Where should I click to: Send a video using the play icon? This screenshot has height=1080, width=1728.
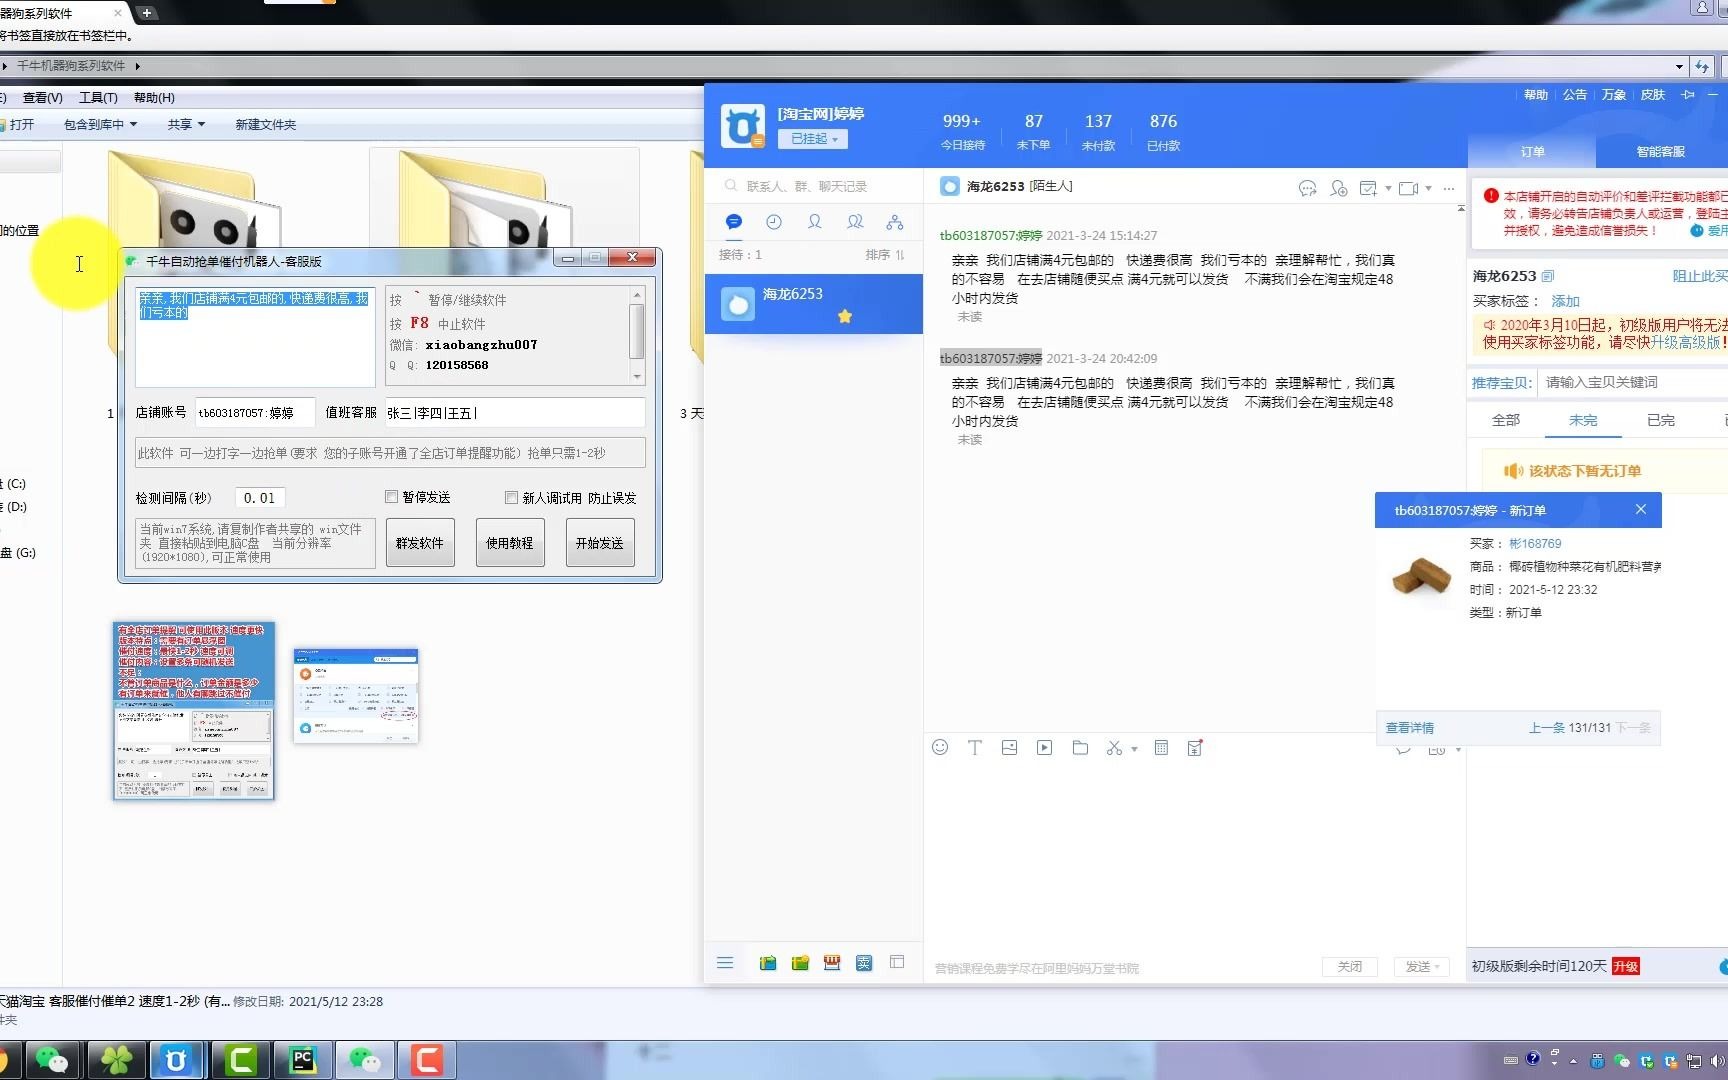(1044, 747)
